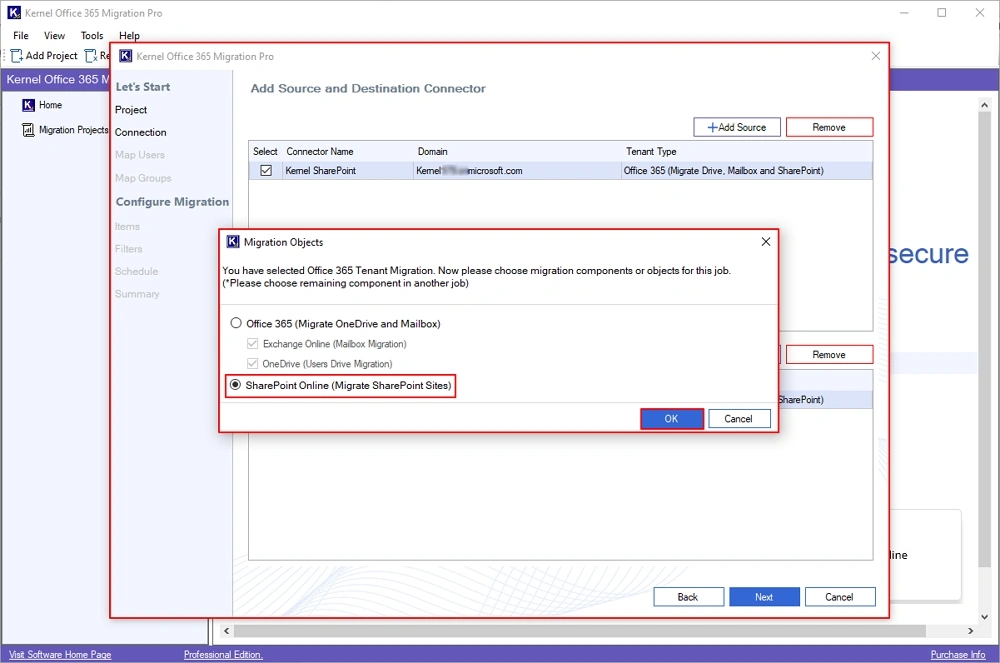
Task: Open the Purchase Info link
Action: (x=957, y=653)
